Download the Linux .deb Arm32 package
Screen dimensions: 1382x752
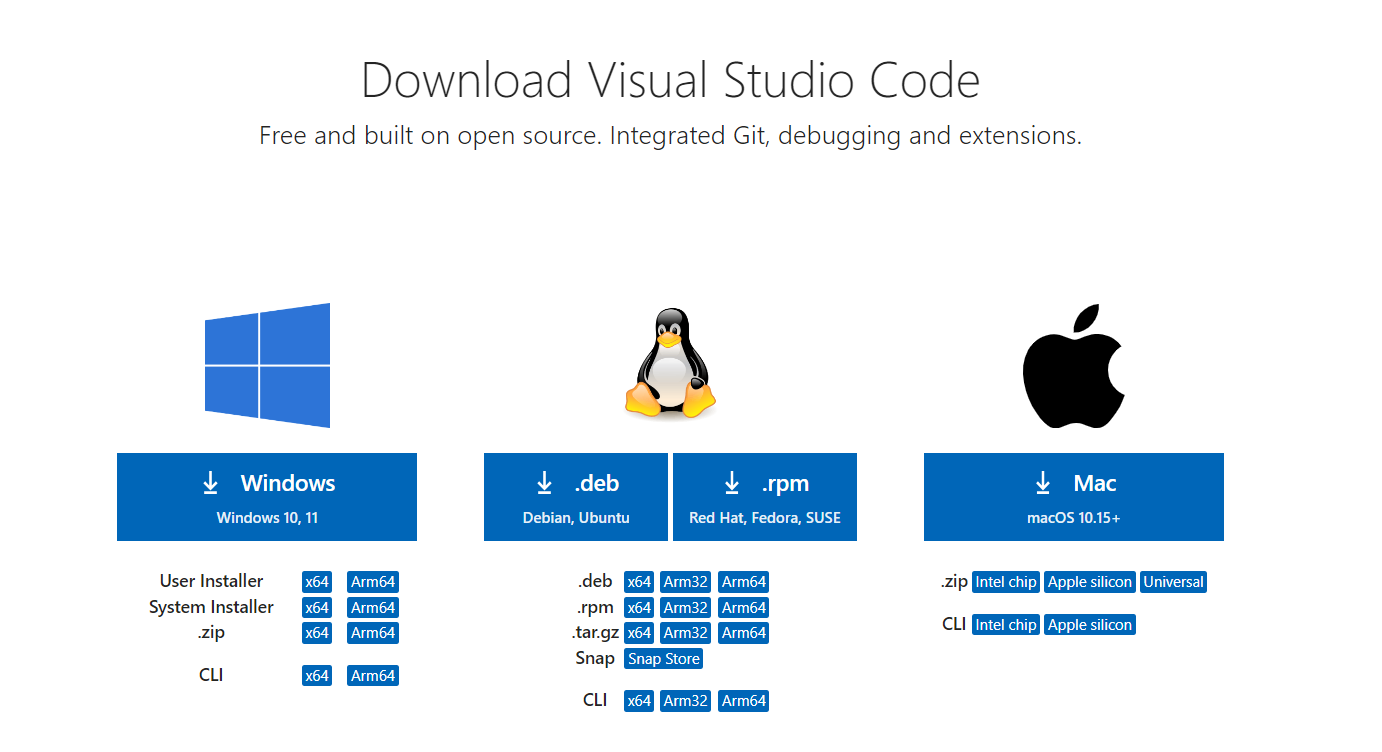[x=686, y=582]
